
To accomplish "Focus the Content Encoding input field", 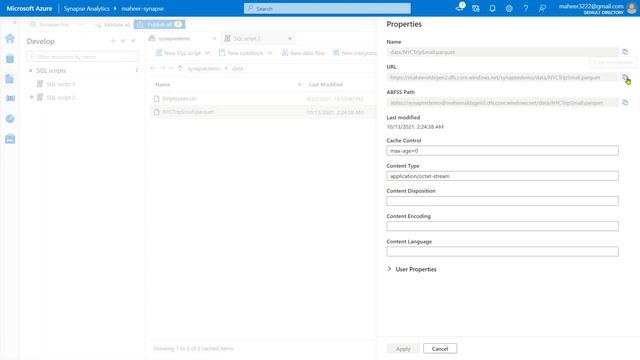I will click(502, 226).
